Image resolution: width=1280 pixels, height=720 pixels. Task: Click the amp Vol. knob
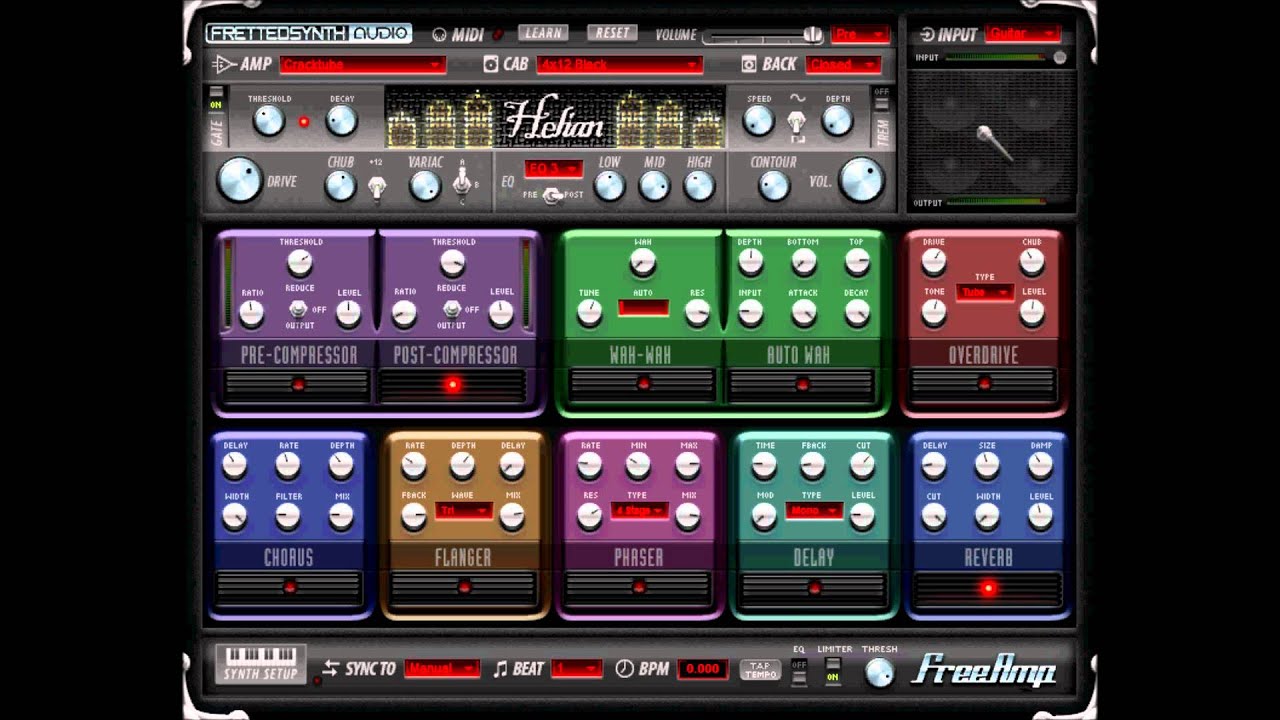click(862, 180)
